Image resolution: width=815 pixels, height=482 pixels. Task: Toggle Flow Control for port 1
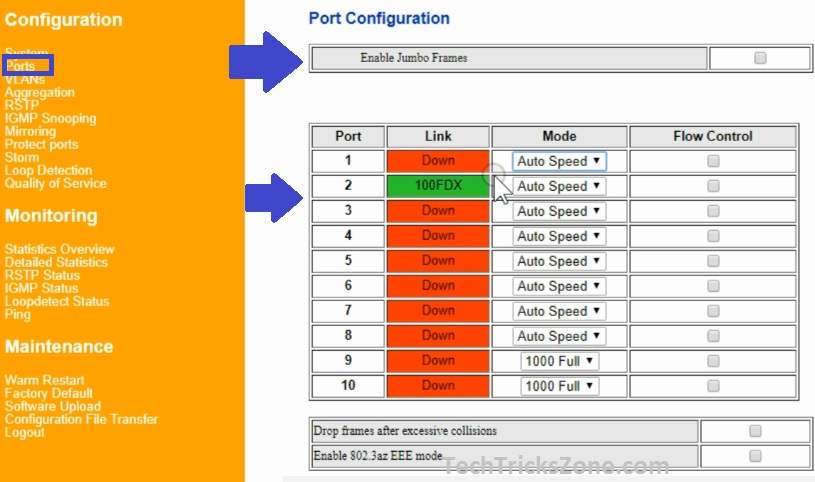[713, 161]
